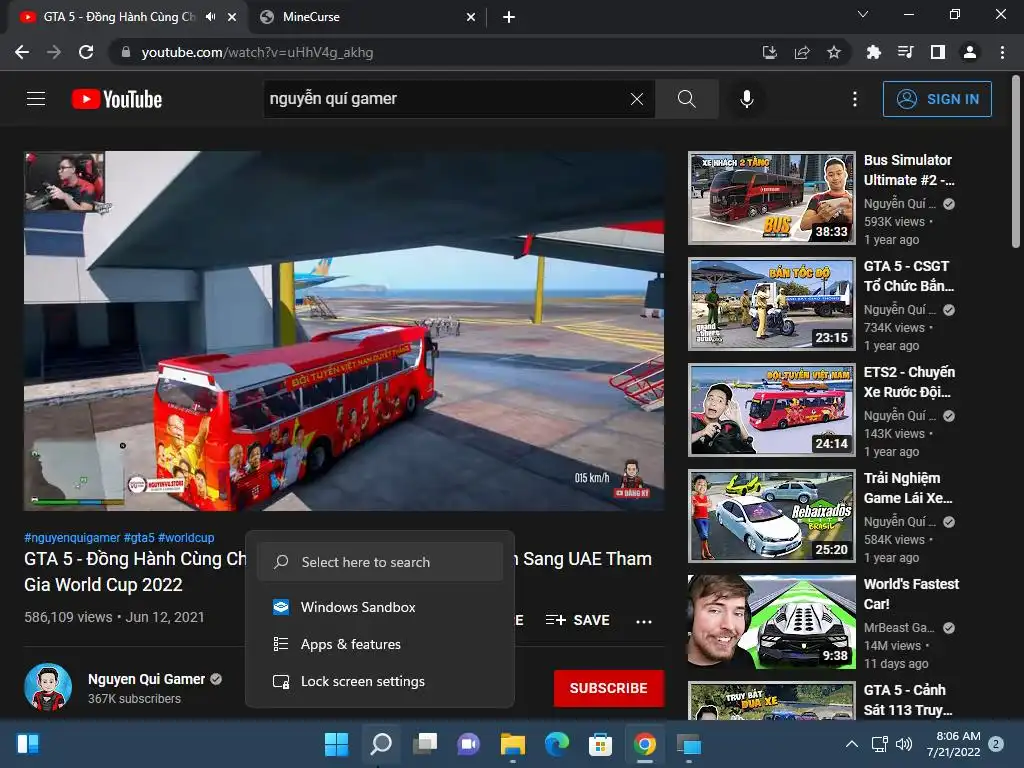The height and width of the screenshot is (768, 1024).
Task: Go forward using the browser forward arrow
Action: click(x=54, y=52)
